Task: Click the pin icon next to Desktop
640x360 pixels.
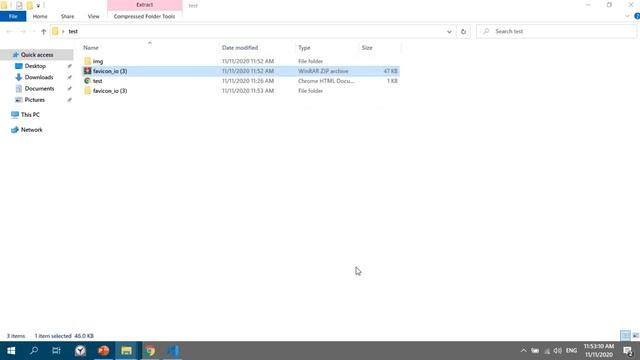Action: click(x=69, y=66)
